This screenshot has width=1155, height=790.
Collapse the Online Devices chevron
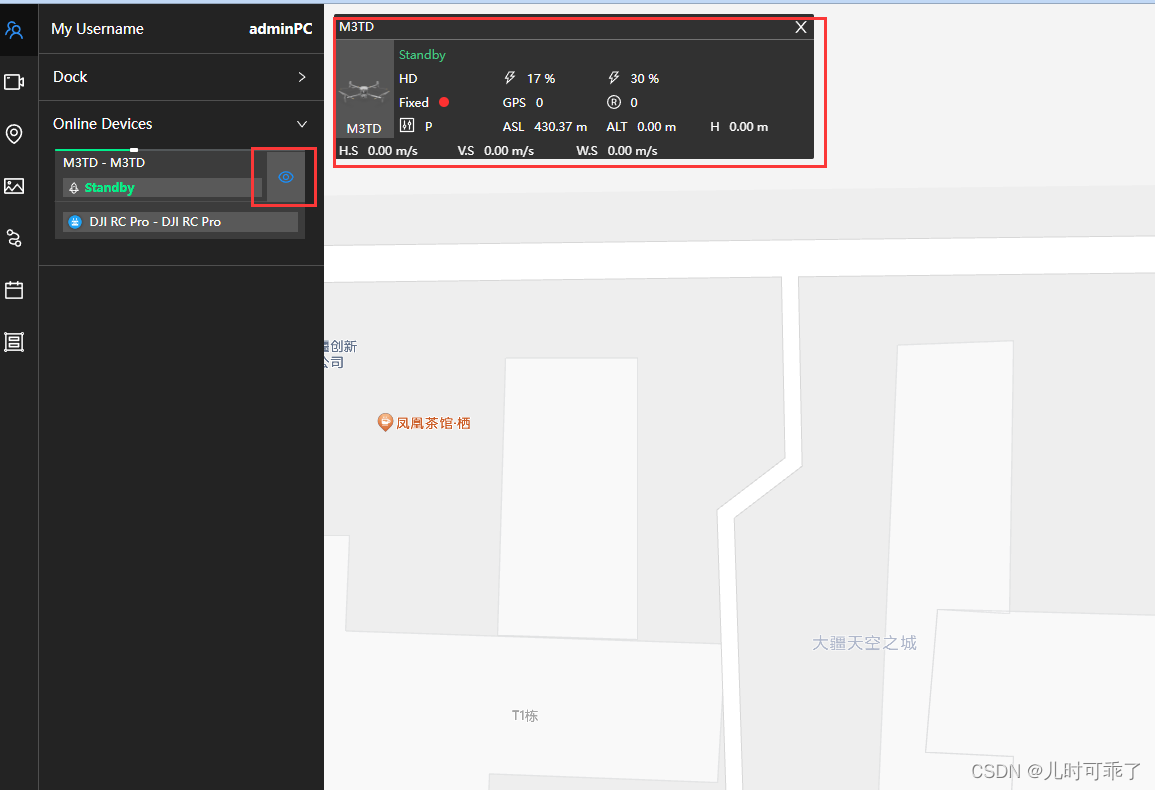(302, 124)
